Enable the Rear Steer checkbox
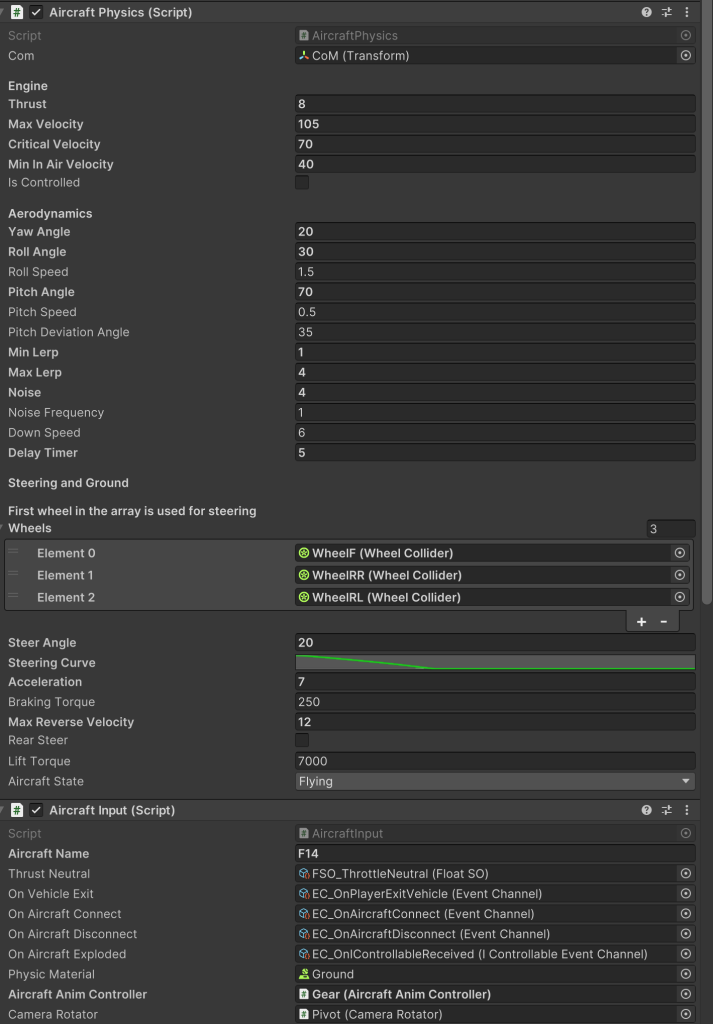The width and height of the screenshot is (713, 1024). point(302,740)
